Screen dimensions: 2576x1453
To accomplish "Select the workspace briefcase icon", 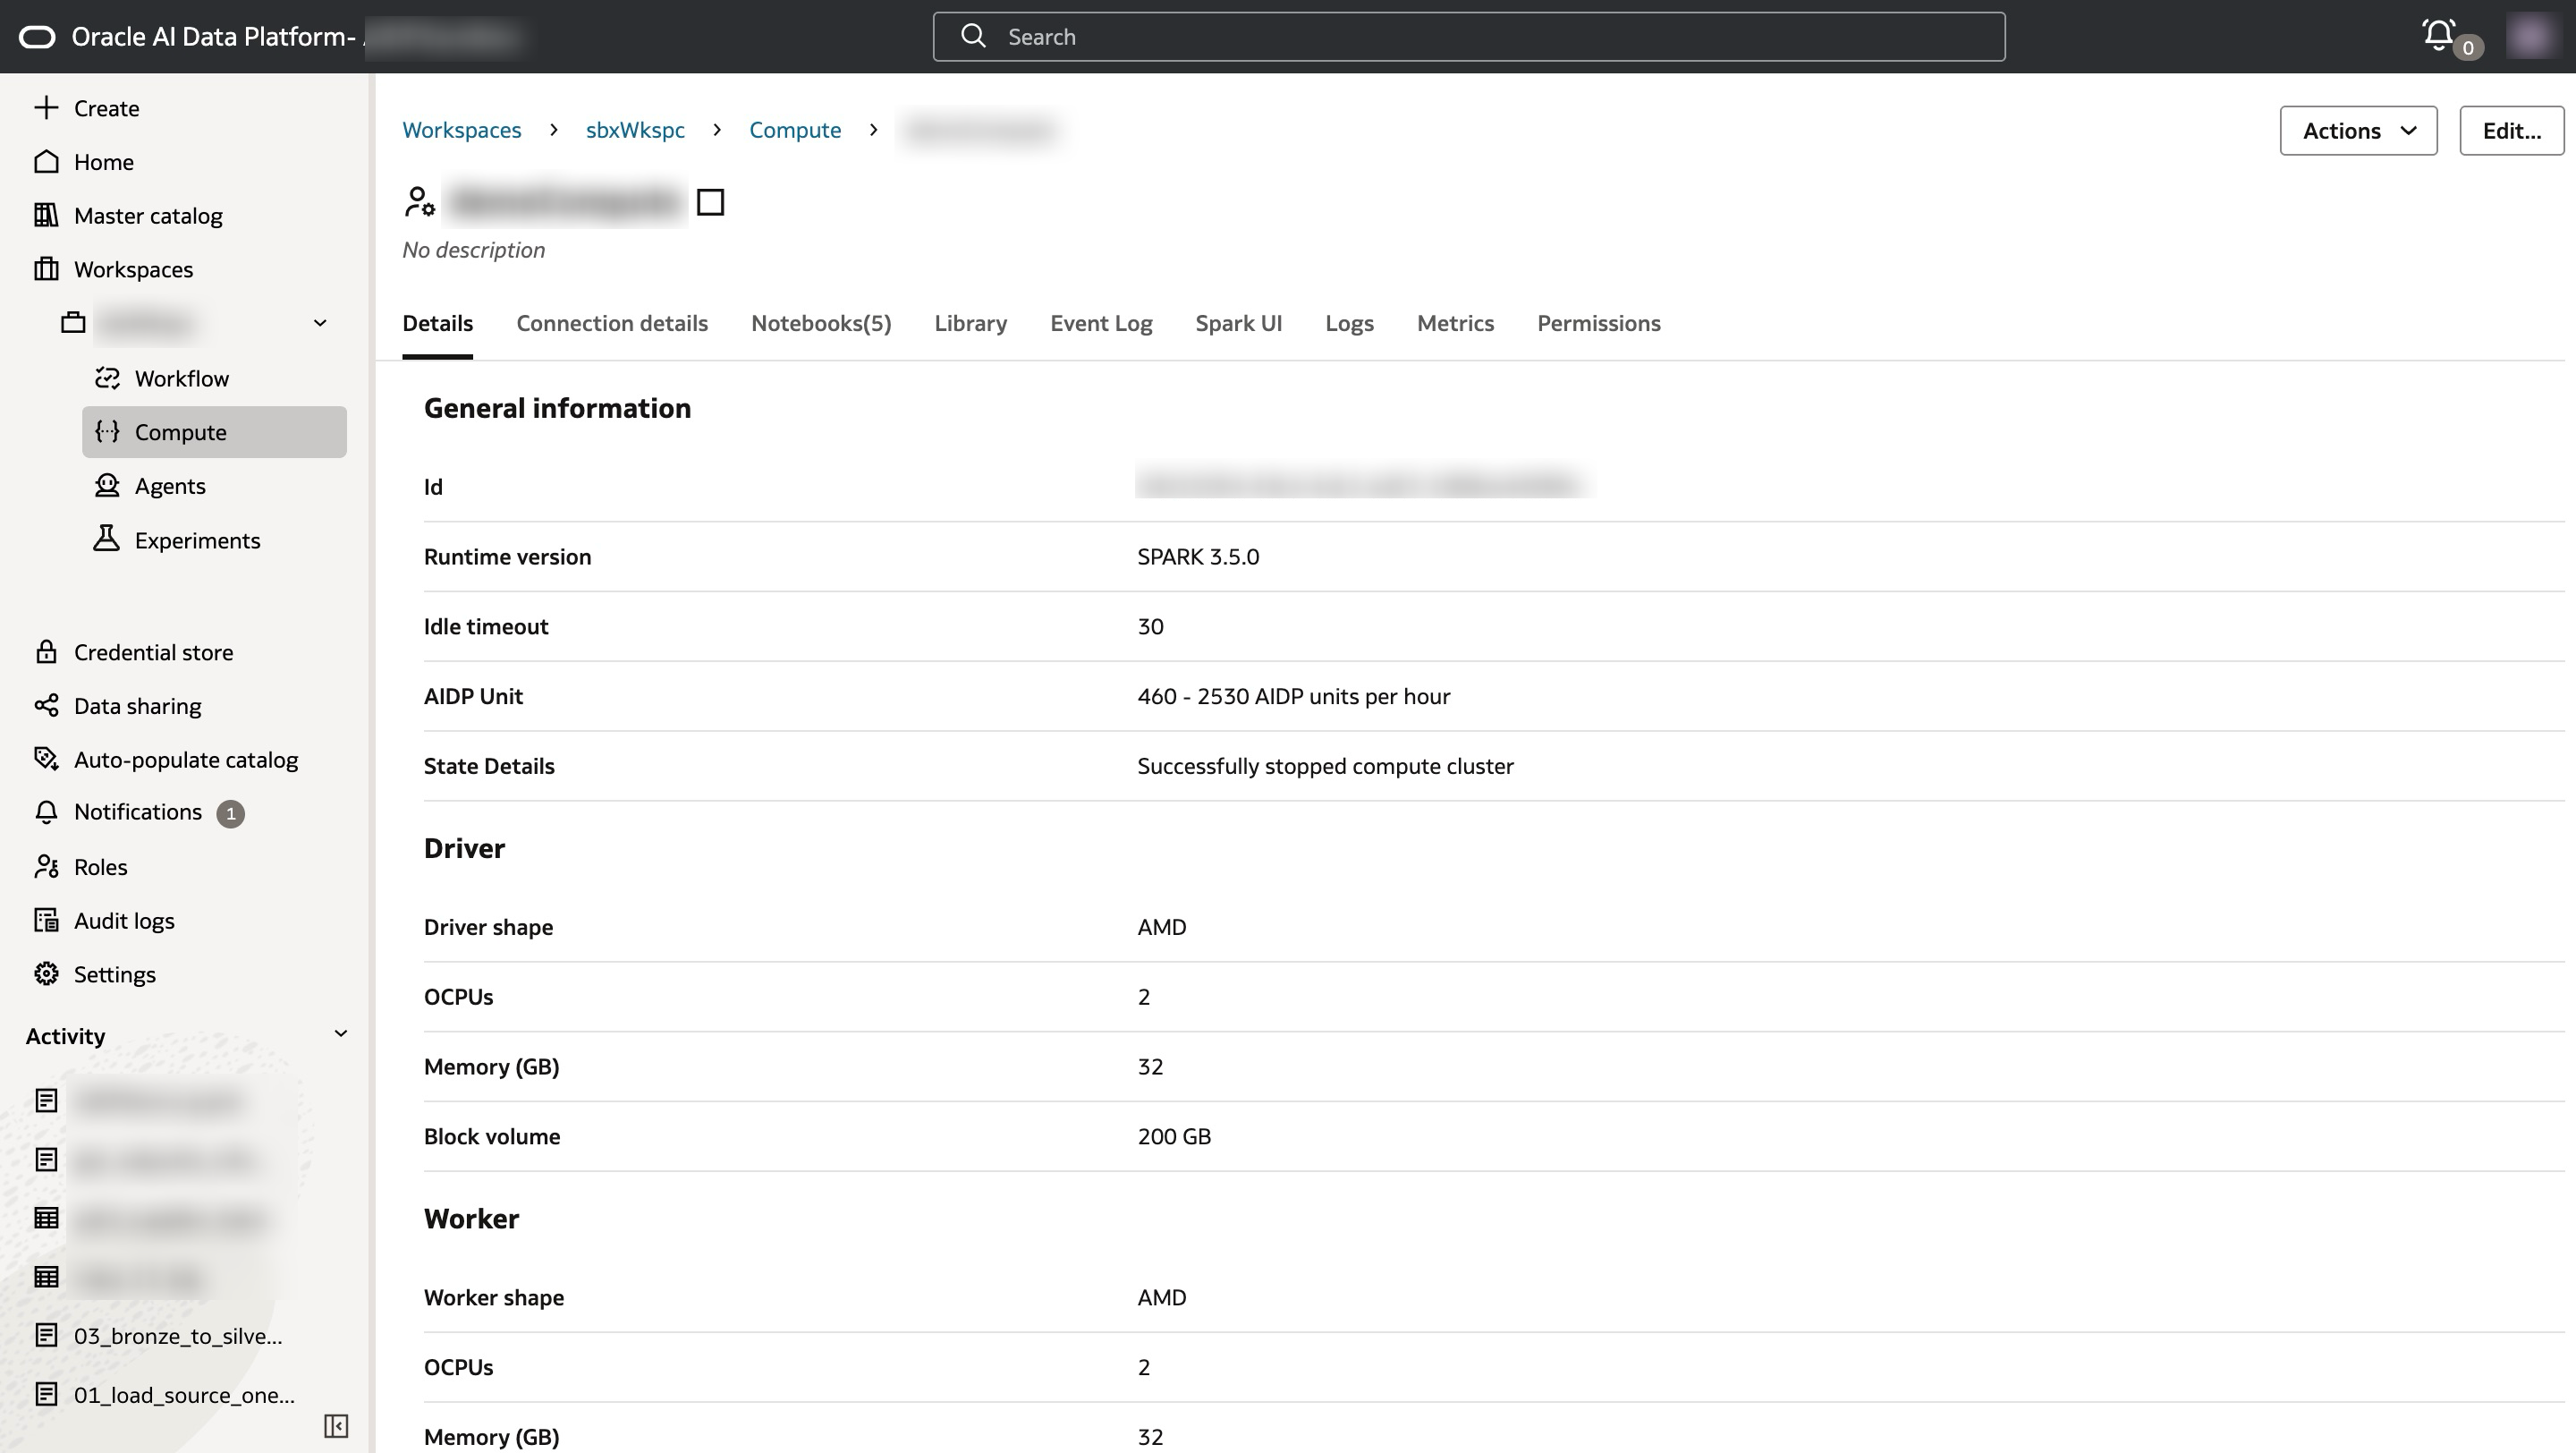I will tap(73, 323).
